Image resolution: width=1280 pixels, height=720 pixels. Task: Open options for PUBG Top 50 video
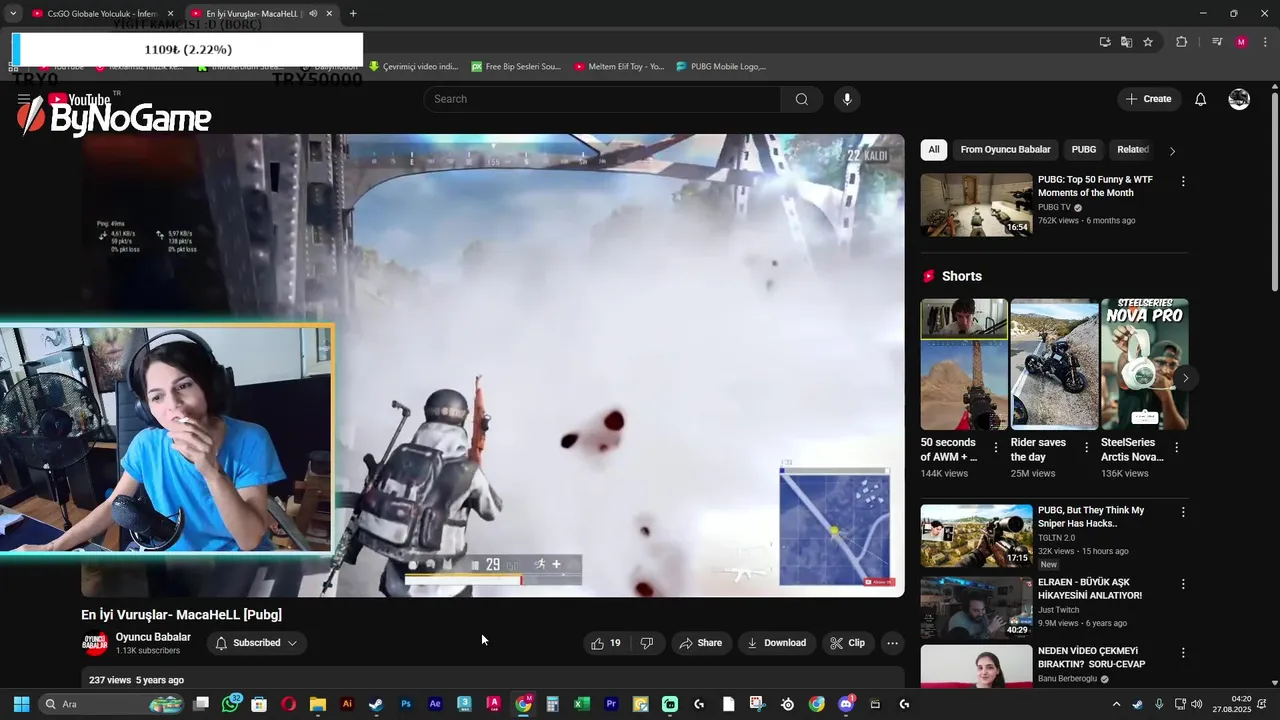(x=1183, y=182)
